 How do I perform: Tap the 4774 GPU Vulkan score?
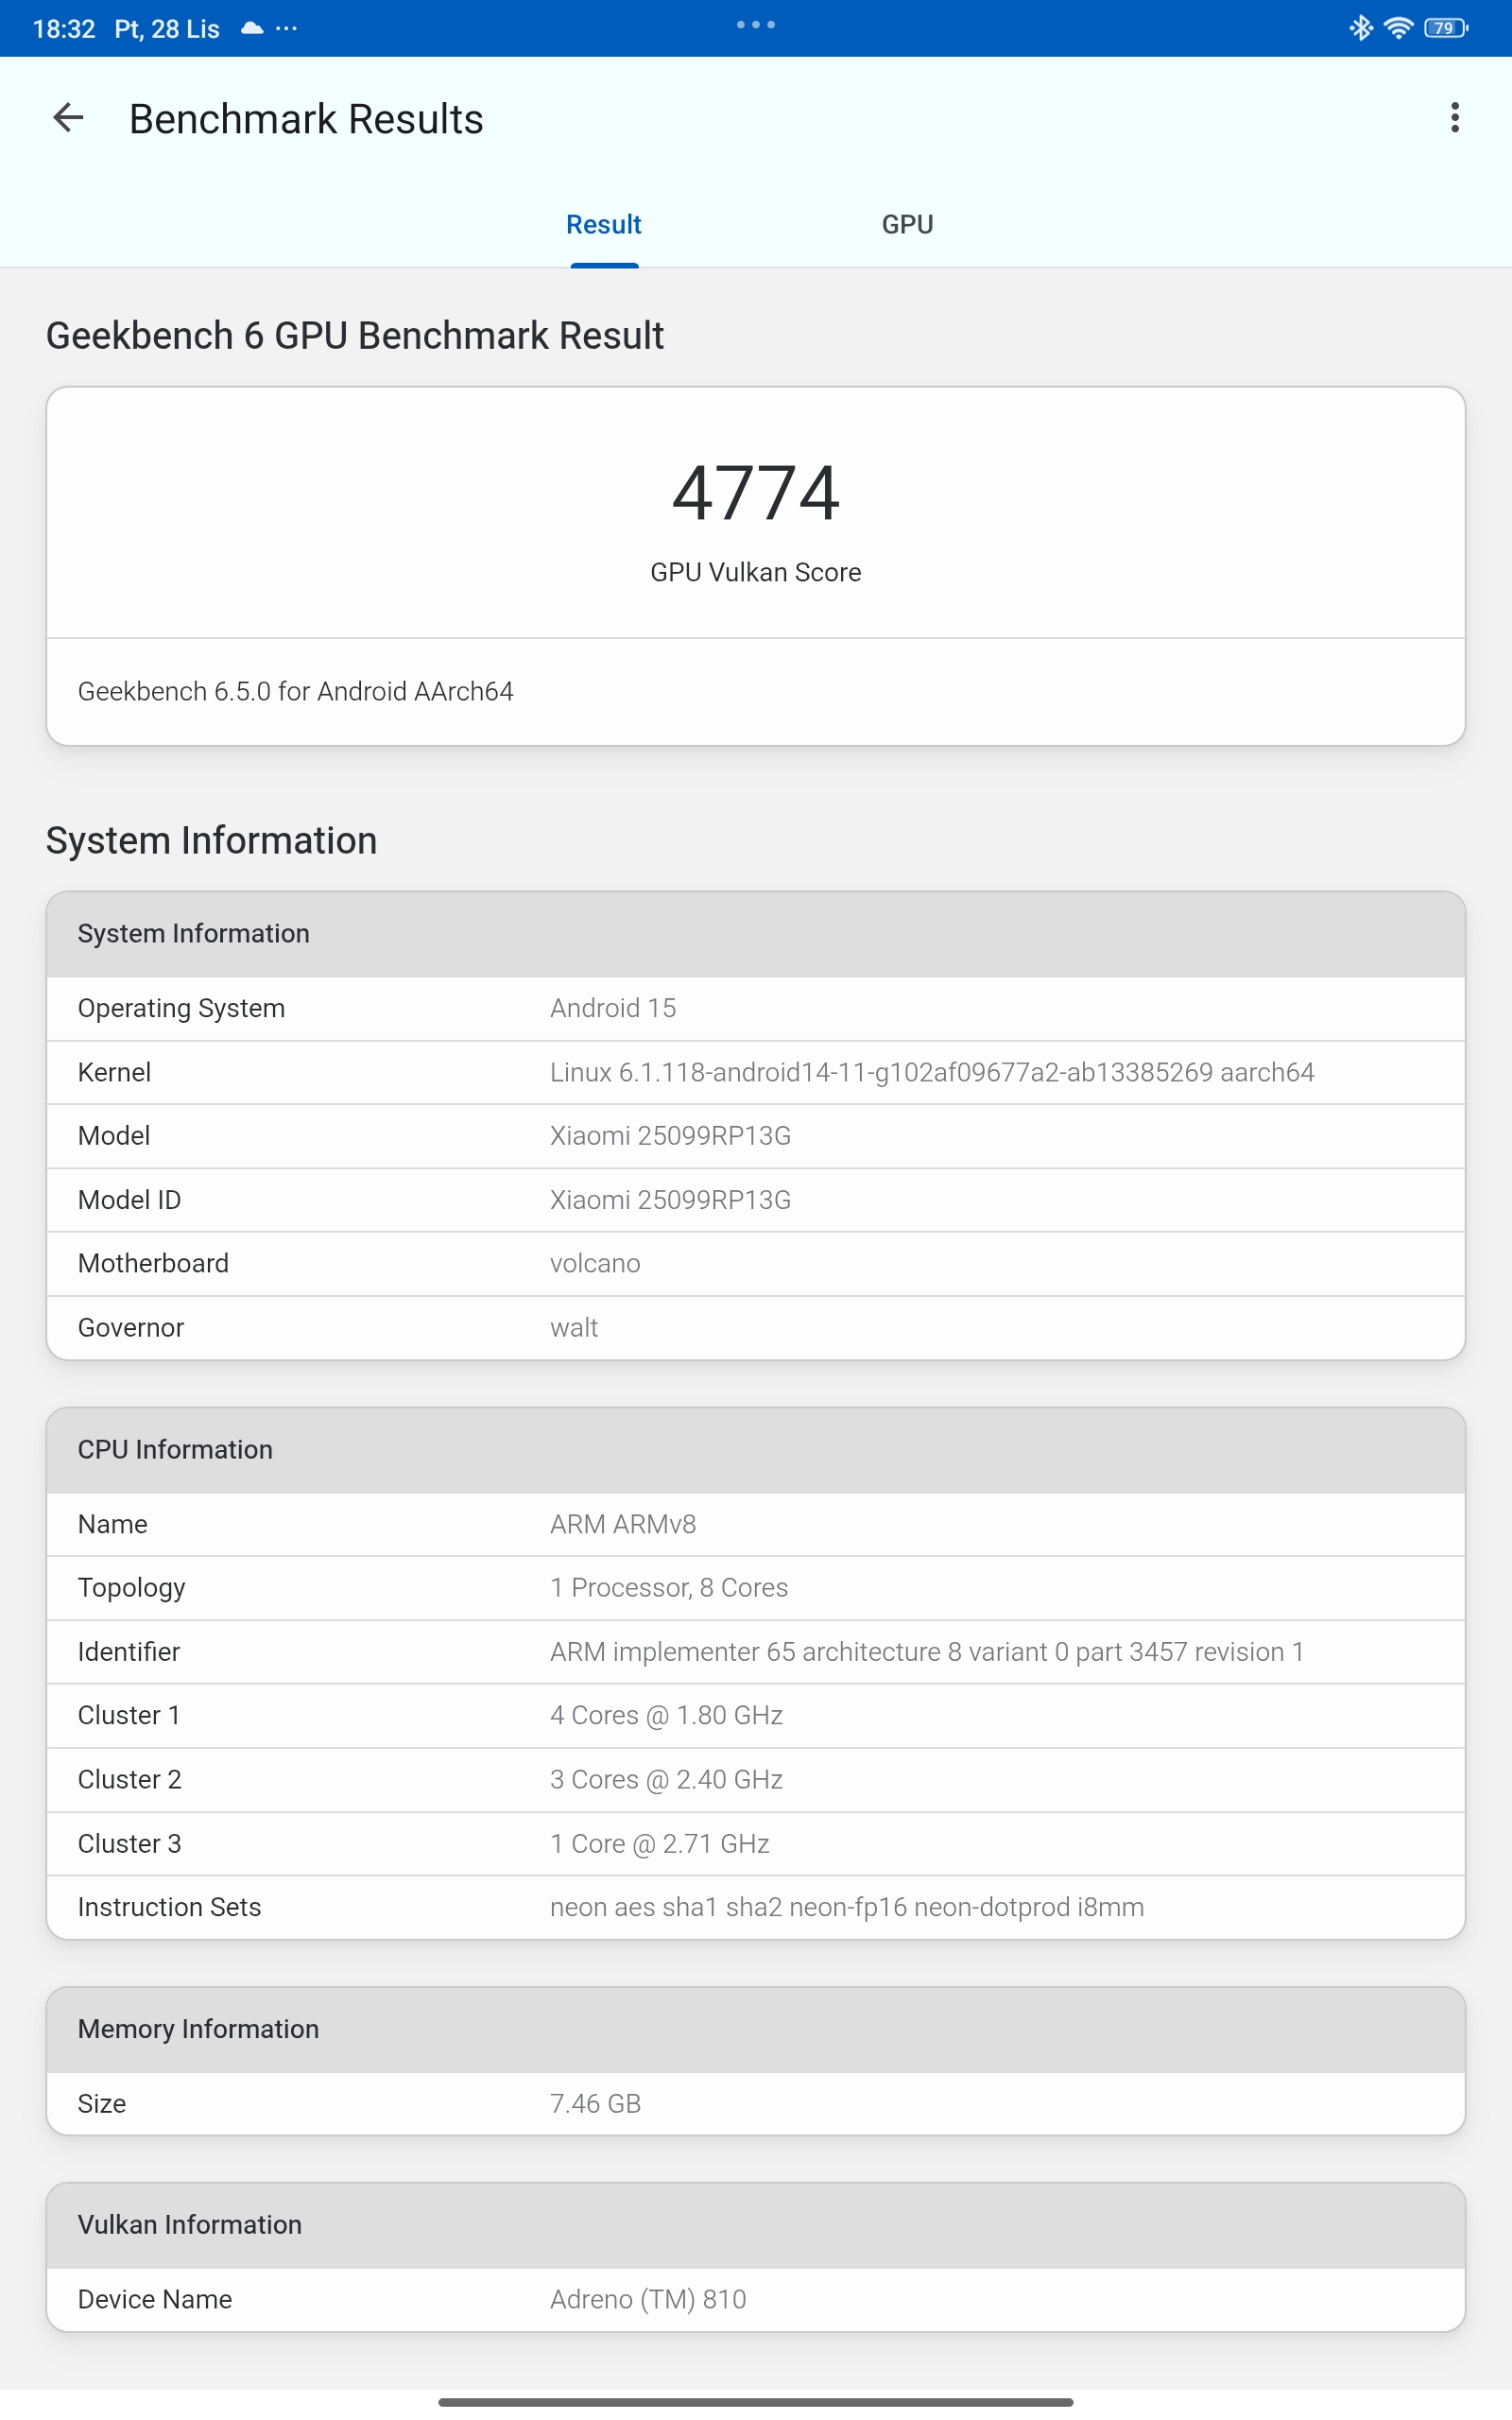coord(755,493)
